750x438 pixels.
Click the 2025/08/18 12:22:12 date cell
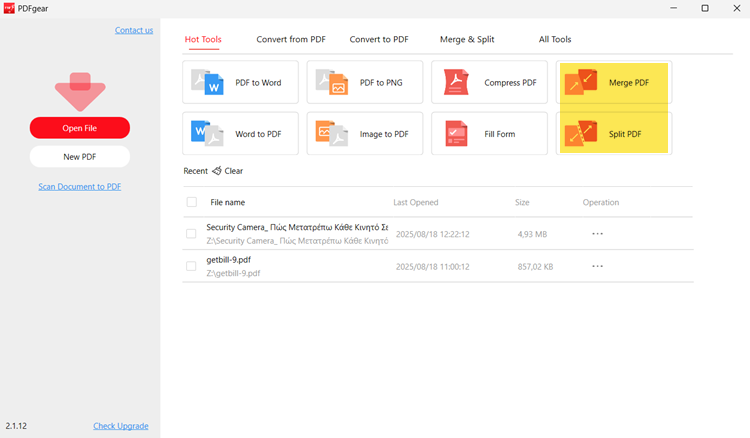click(432, 234)
